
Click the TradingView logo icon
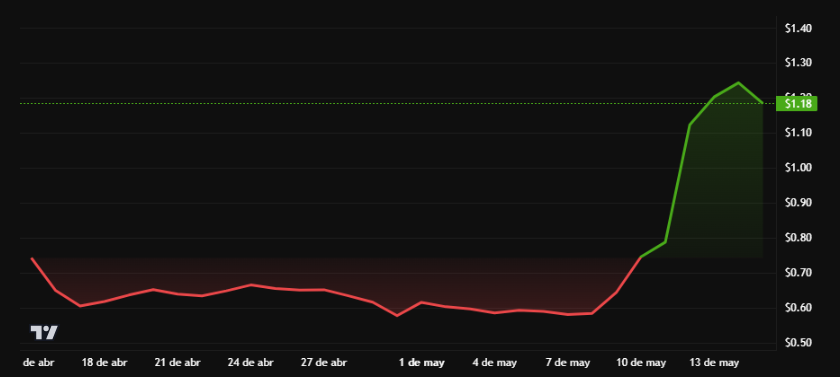coord(44,333)
